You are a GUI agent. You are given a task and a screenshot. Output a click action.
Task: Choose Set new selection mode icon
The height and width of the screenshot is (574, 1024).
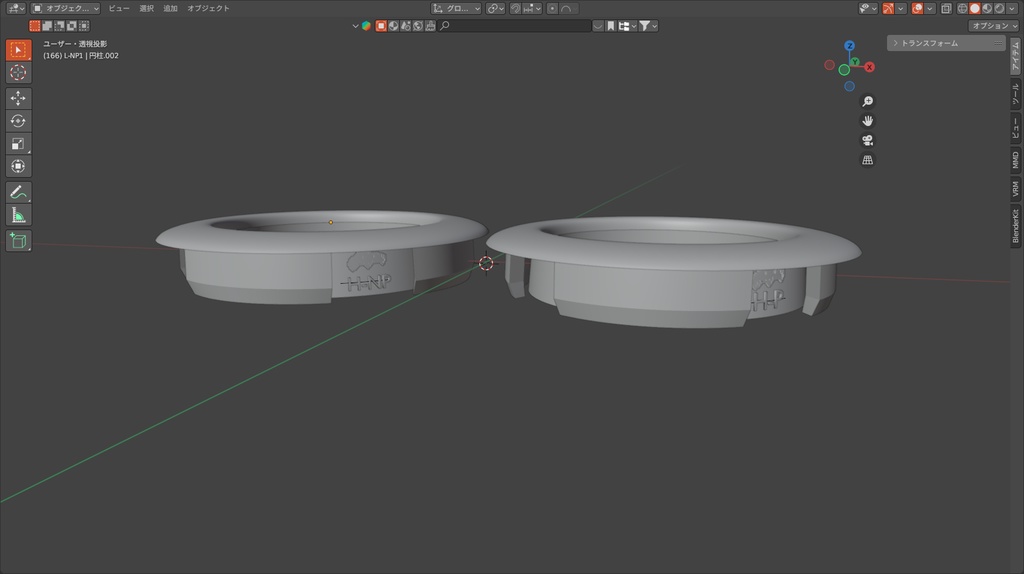pyautogui.click(x=35, y=26)
